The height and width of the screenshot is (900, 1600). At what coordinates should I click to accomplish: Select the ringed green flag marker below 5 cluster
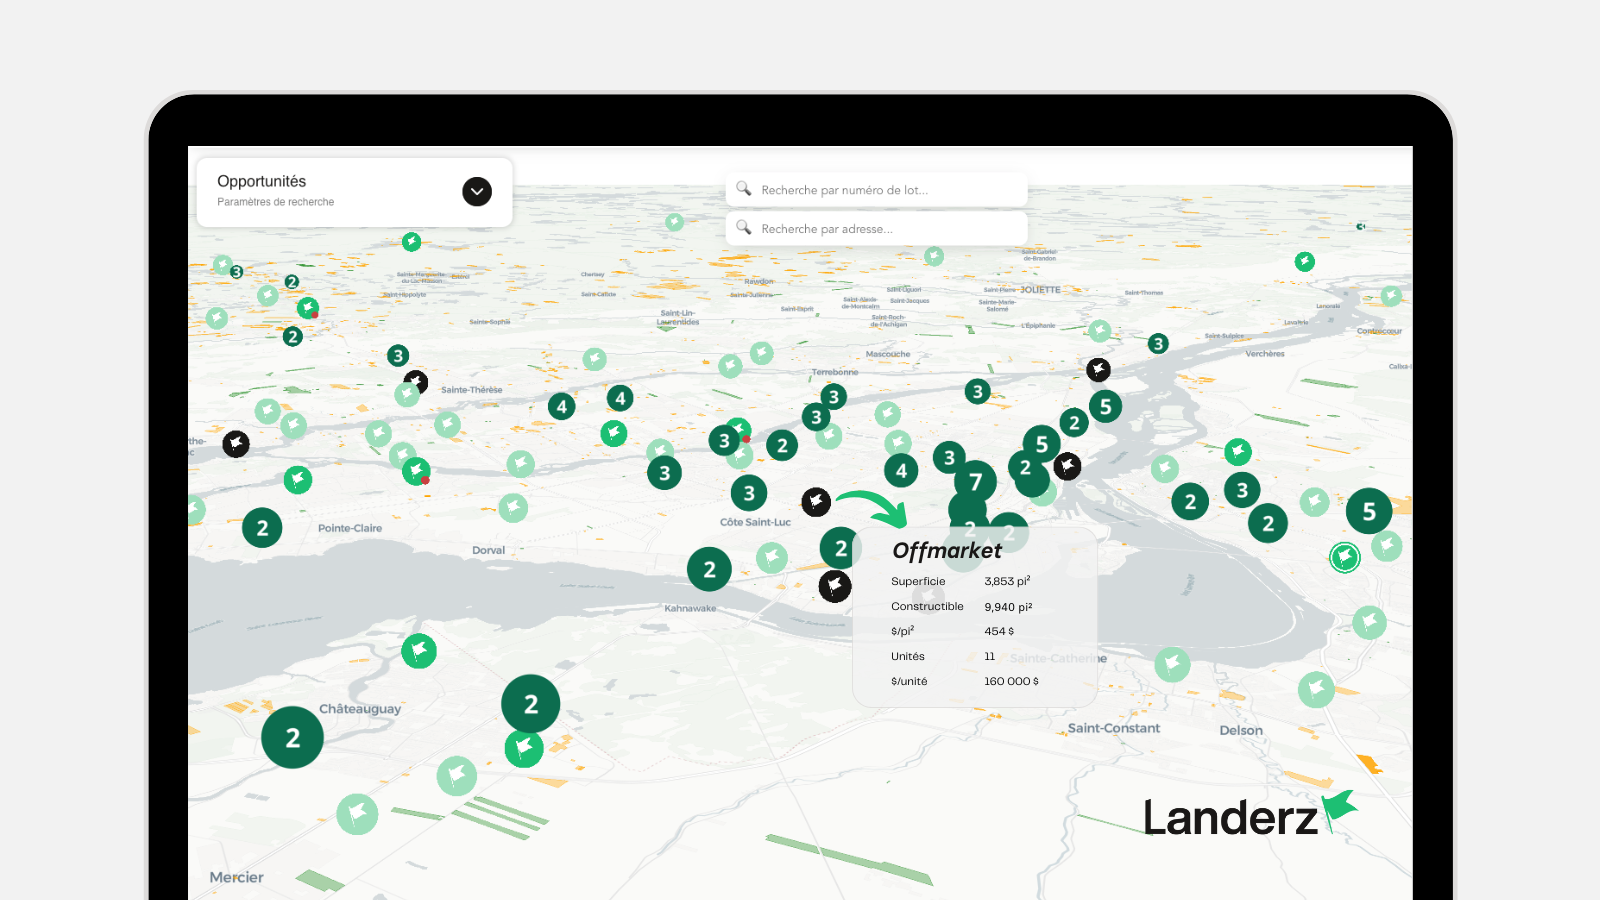[1345, 556]
